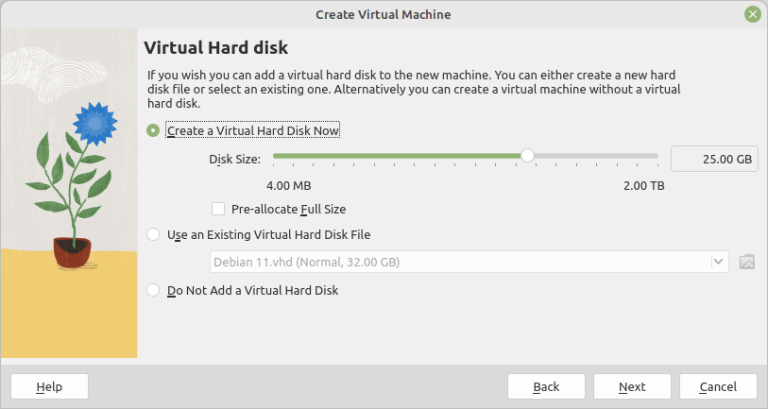Click the Create Virtual Machine title bar

click(x=383, y=14)
